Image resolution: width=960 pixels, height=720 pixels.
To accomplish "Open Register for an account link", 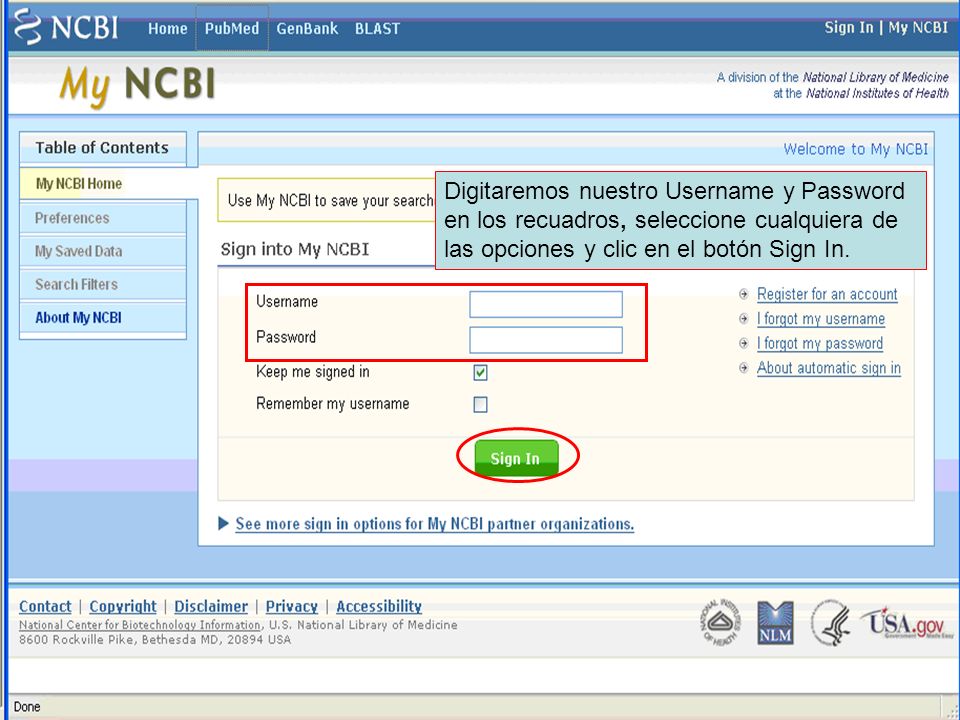I will [827, 294].
